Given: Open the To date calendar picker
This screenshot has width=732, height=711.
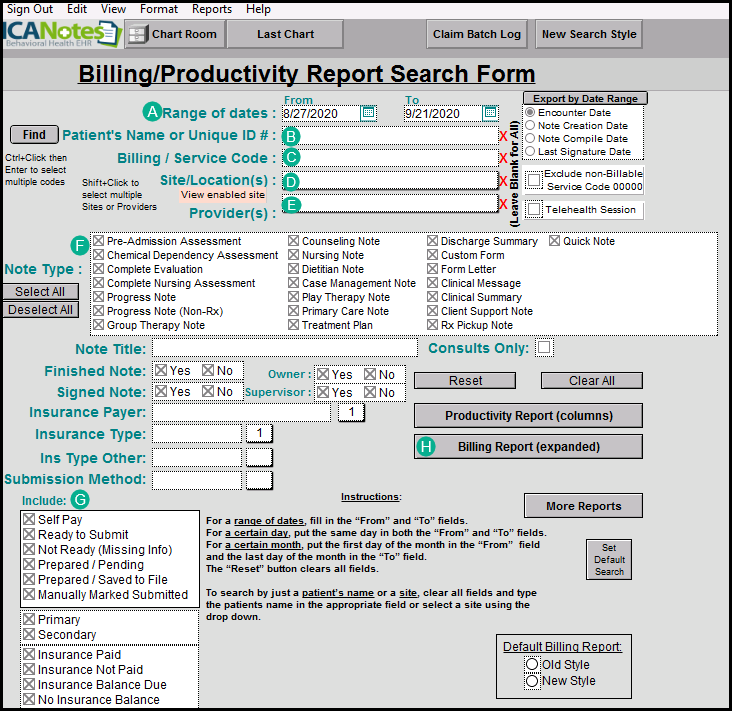Looking at the screenshot, I should [490, 113].
